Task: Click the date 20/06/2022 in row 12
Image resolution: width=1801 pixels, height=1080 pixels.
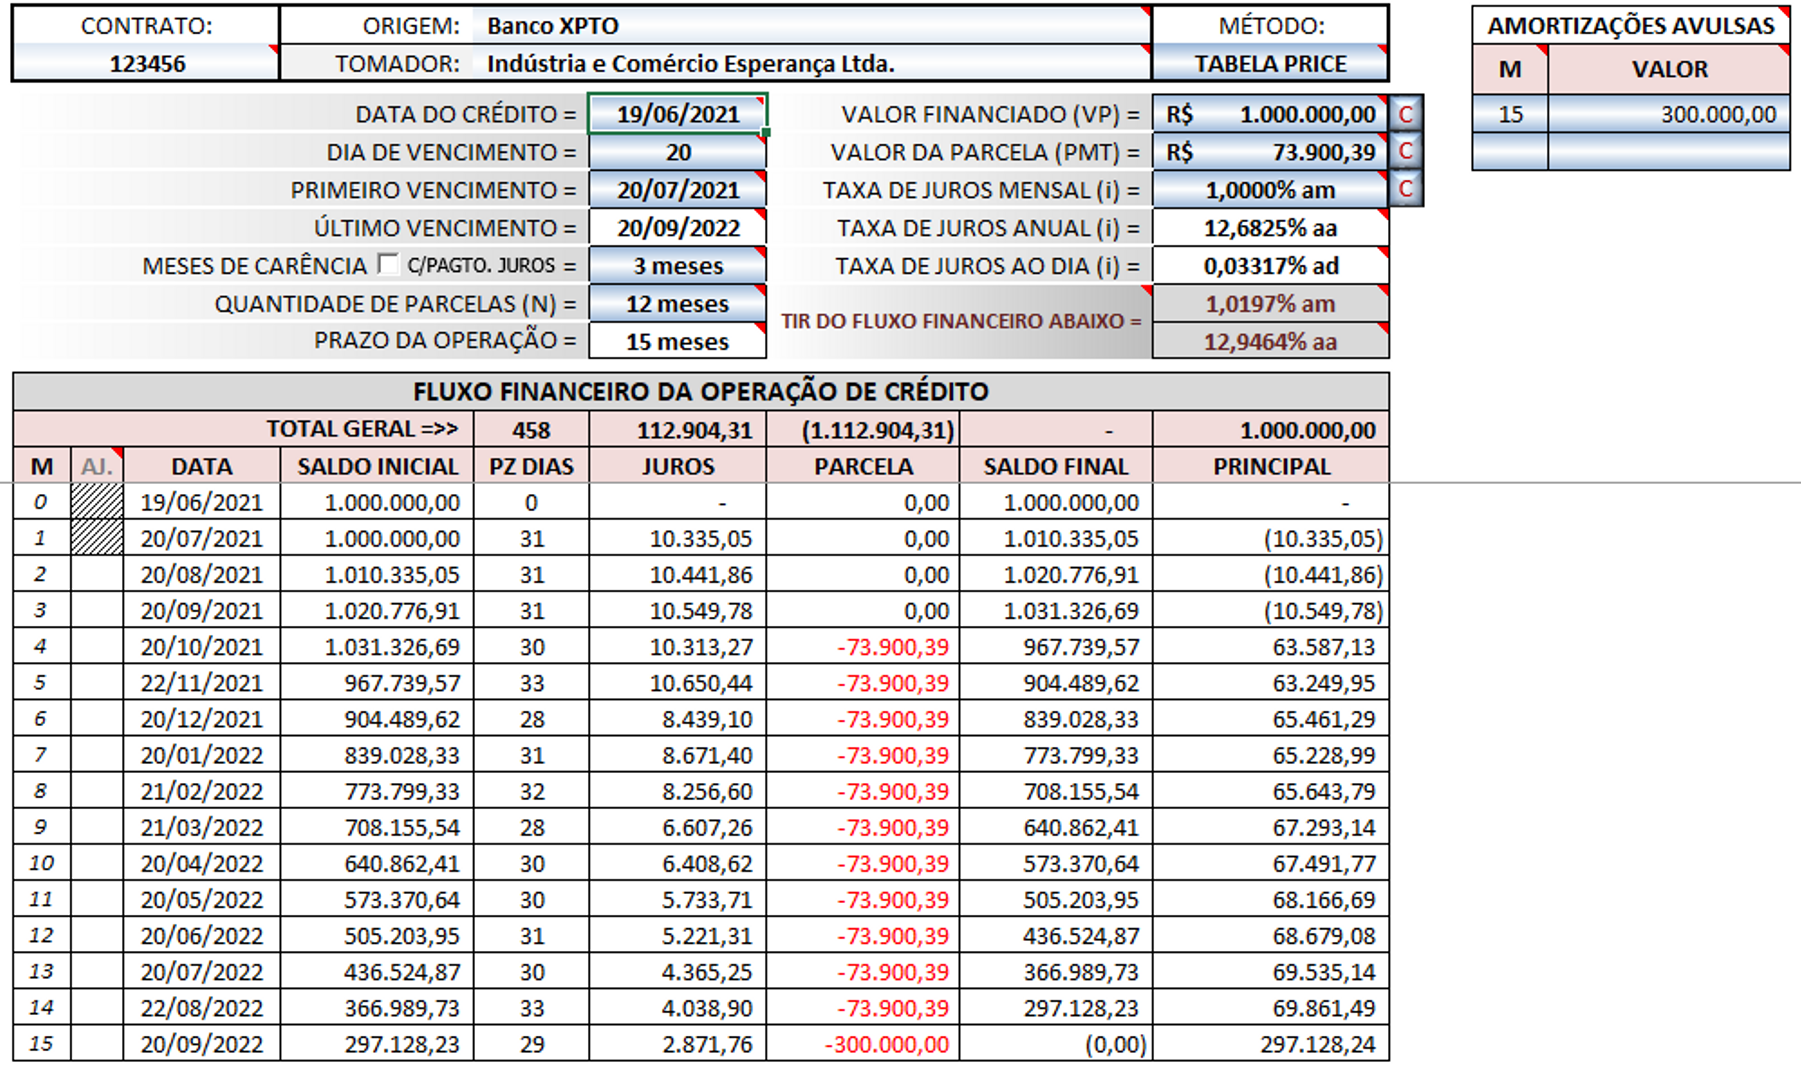Action: [201, 935]
